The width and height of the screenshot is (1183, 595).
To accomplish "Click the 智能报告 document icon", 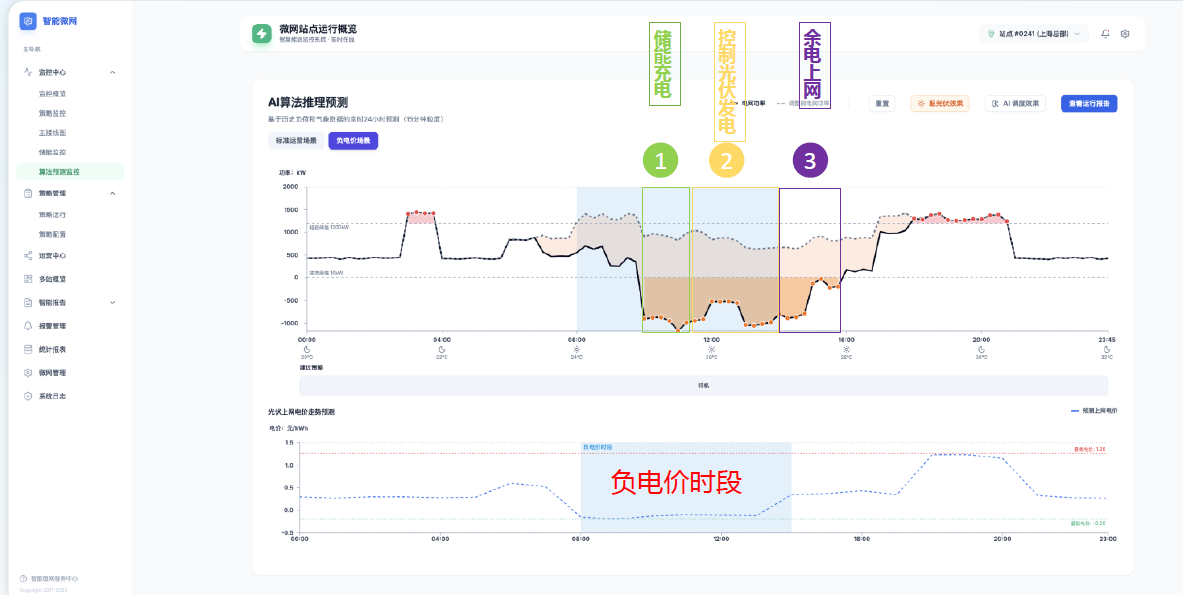I will tap(28, 302).
